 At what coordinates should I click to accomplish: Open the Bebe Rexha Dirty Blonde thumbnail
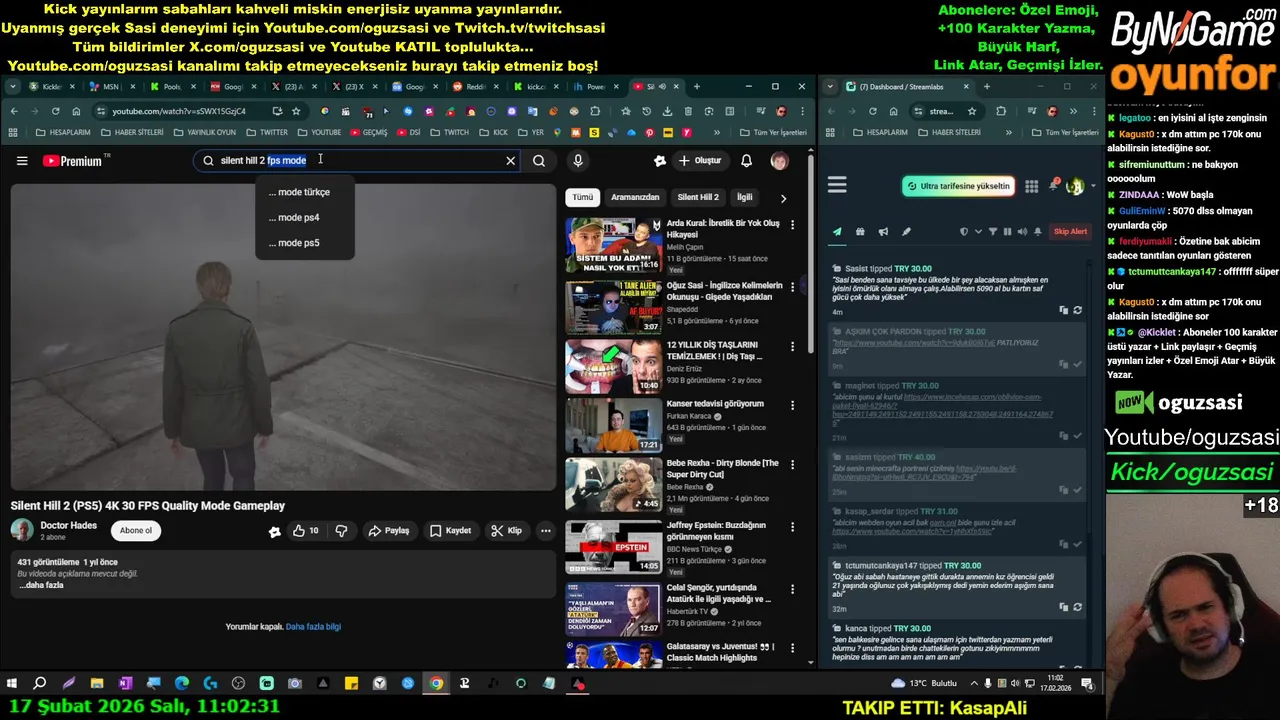pyautogui.click(x=613, y=485)
